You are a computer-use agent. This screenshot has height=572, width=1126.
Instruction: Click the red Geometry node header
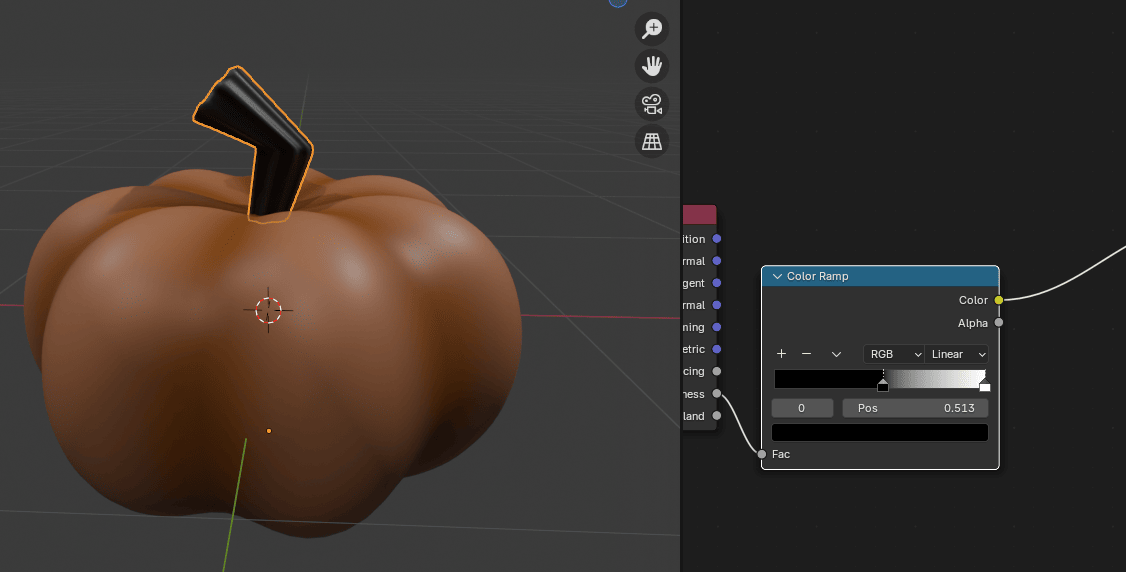[700, 215]
